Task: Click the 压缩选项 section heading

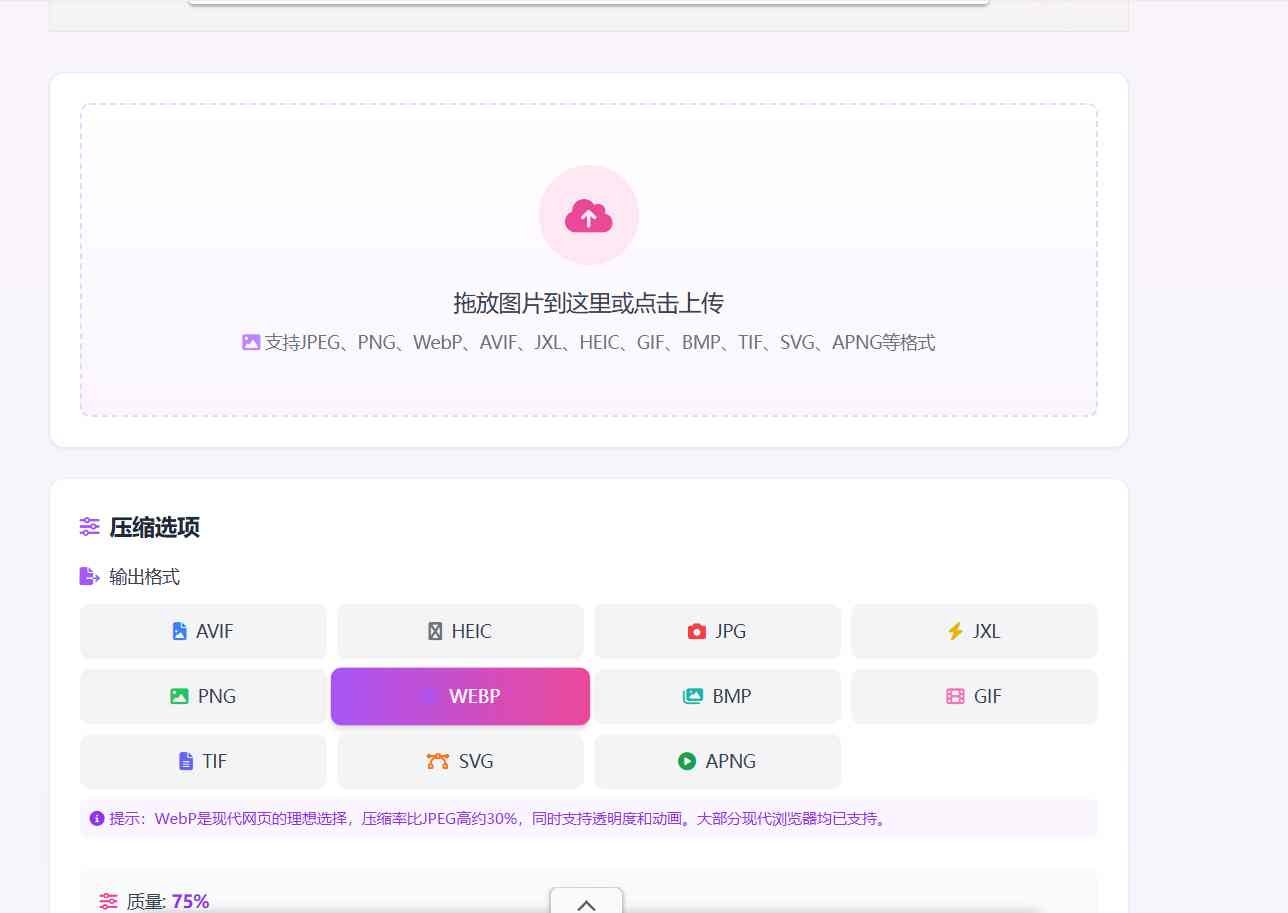Action: [154, 527]
